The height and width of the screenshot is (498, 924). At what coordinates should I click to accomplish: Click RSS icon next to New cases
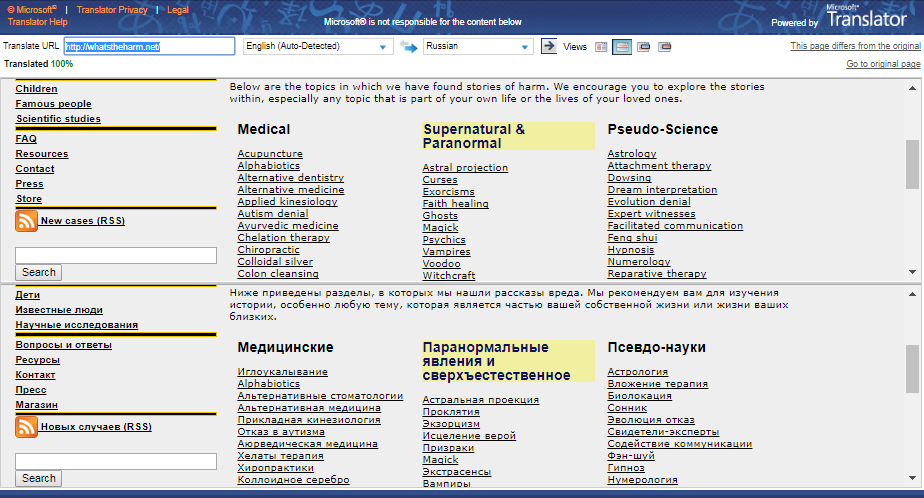(x=26, y=221)
